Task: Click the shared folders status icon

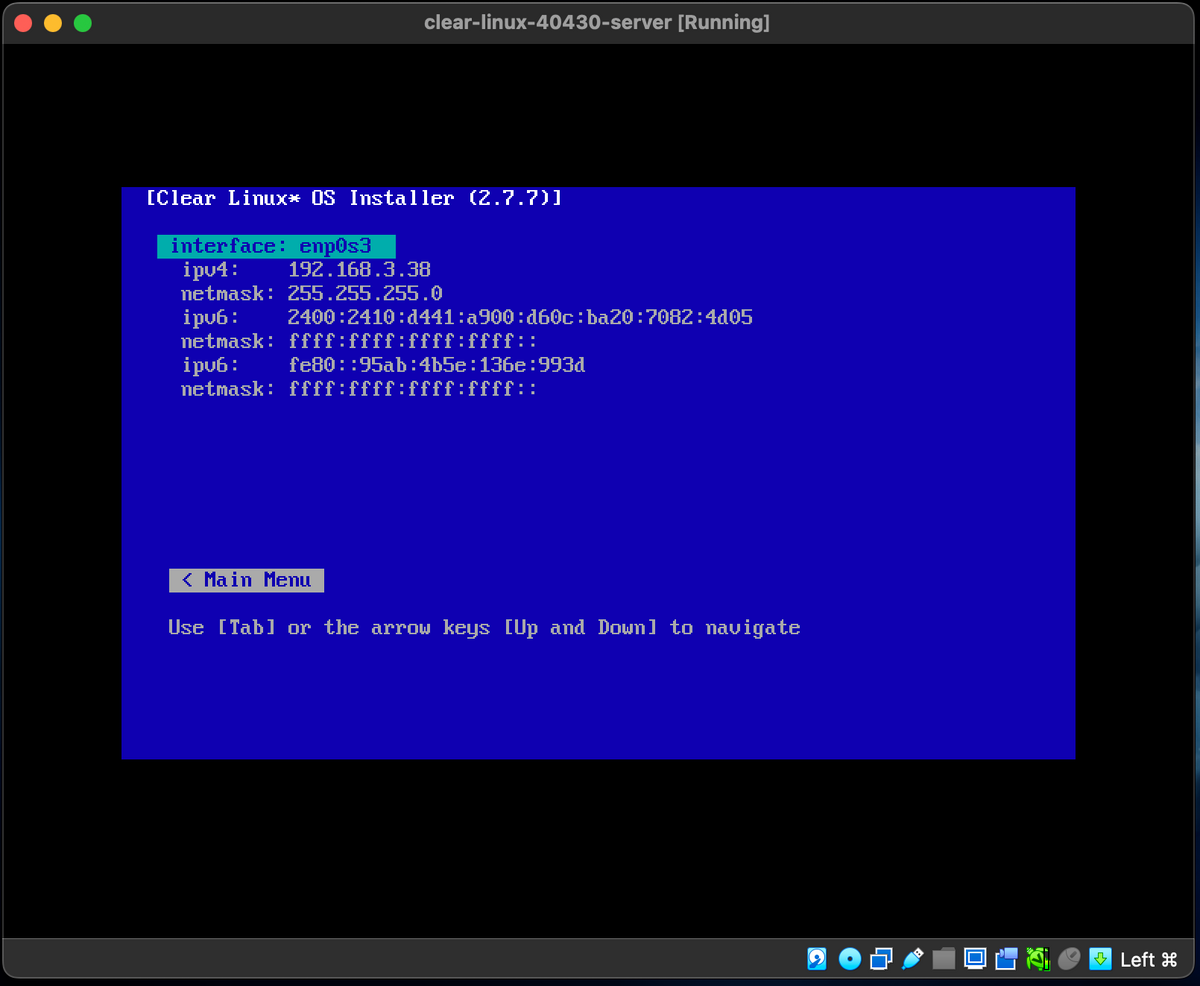Action: pyautogui.click(x=944, y=958)
